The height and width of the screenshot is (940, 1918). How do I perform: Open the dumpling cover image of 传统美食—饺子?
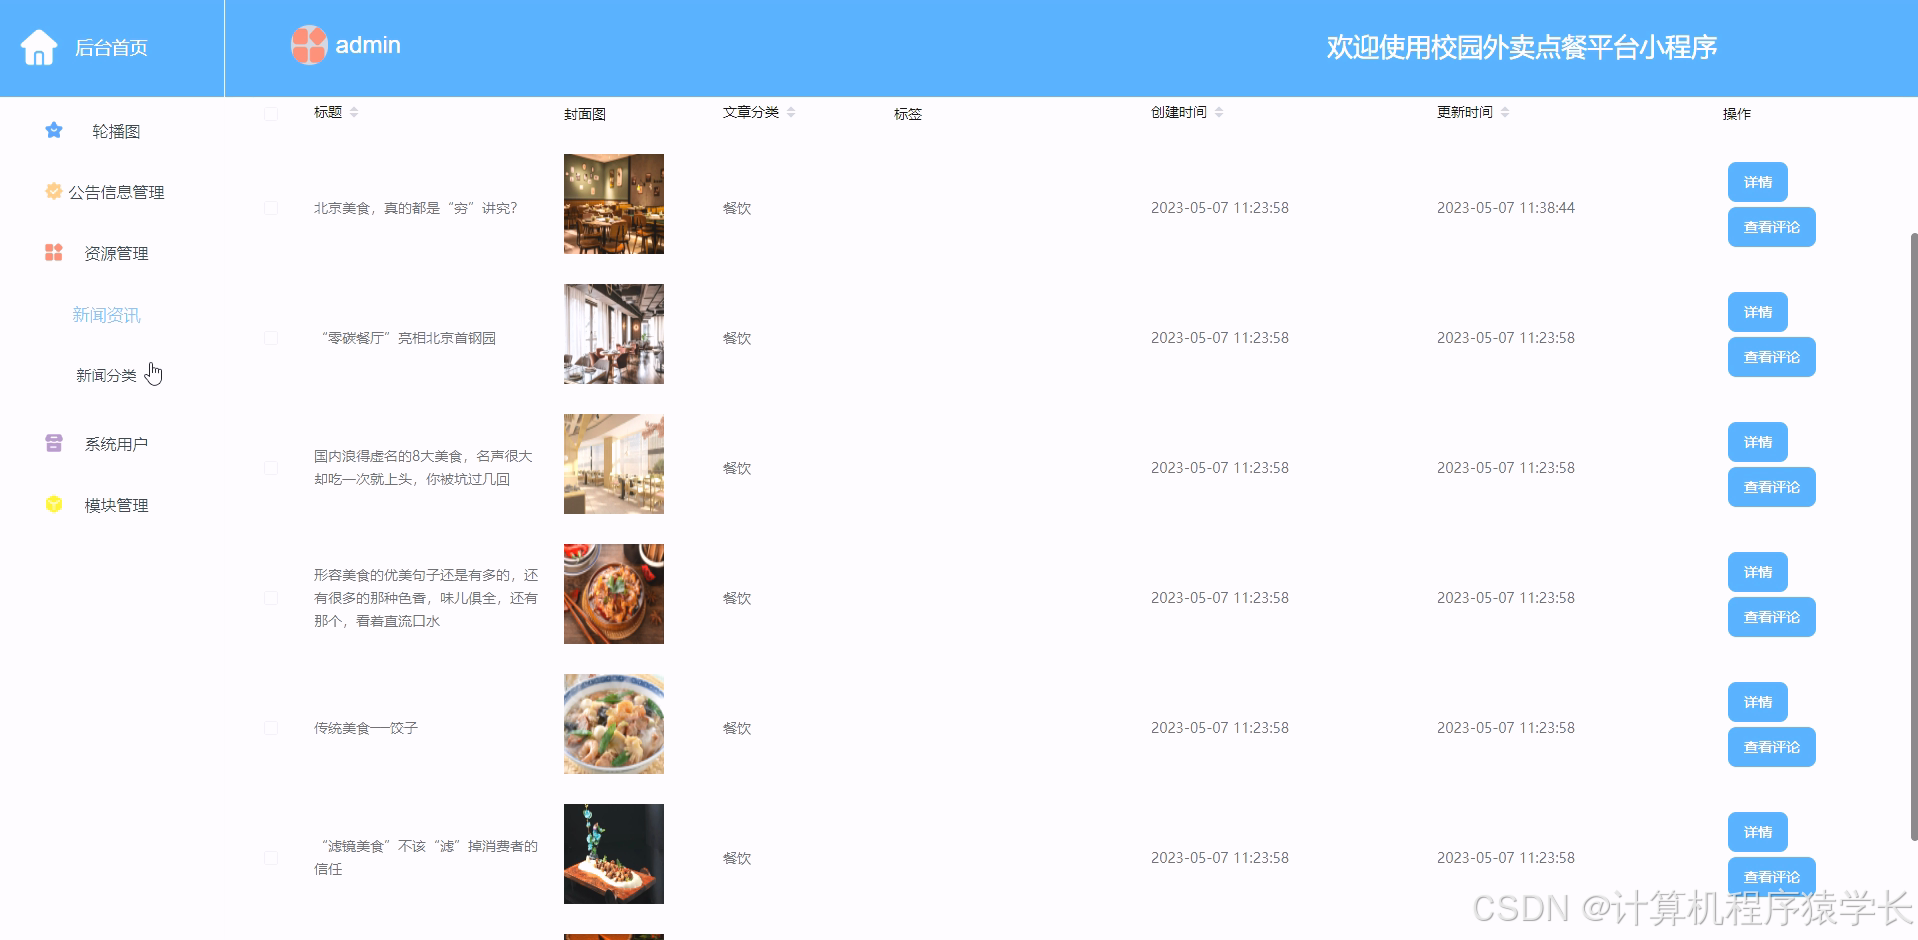[x=614, y=724]
